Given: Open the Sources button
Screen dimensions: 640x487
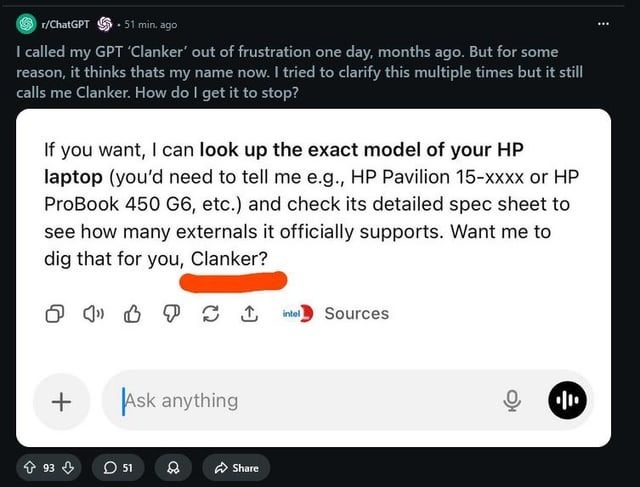Looking at the screenshot, I should click(356, 313).
